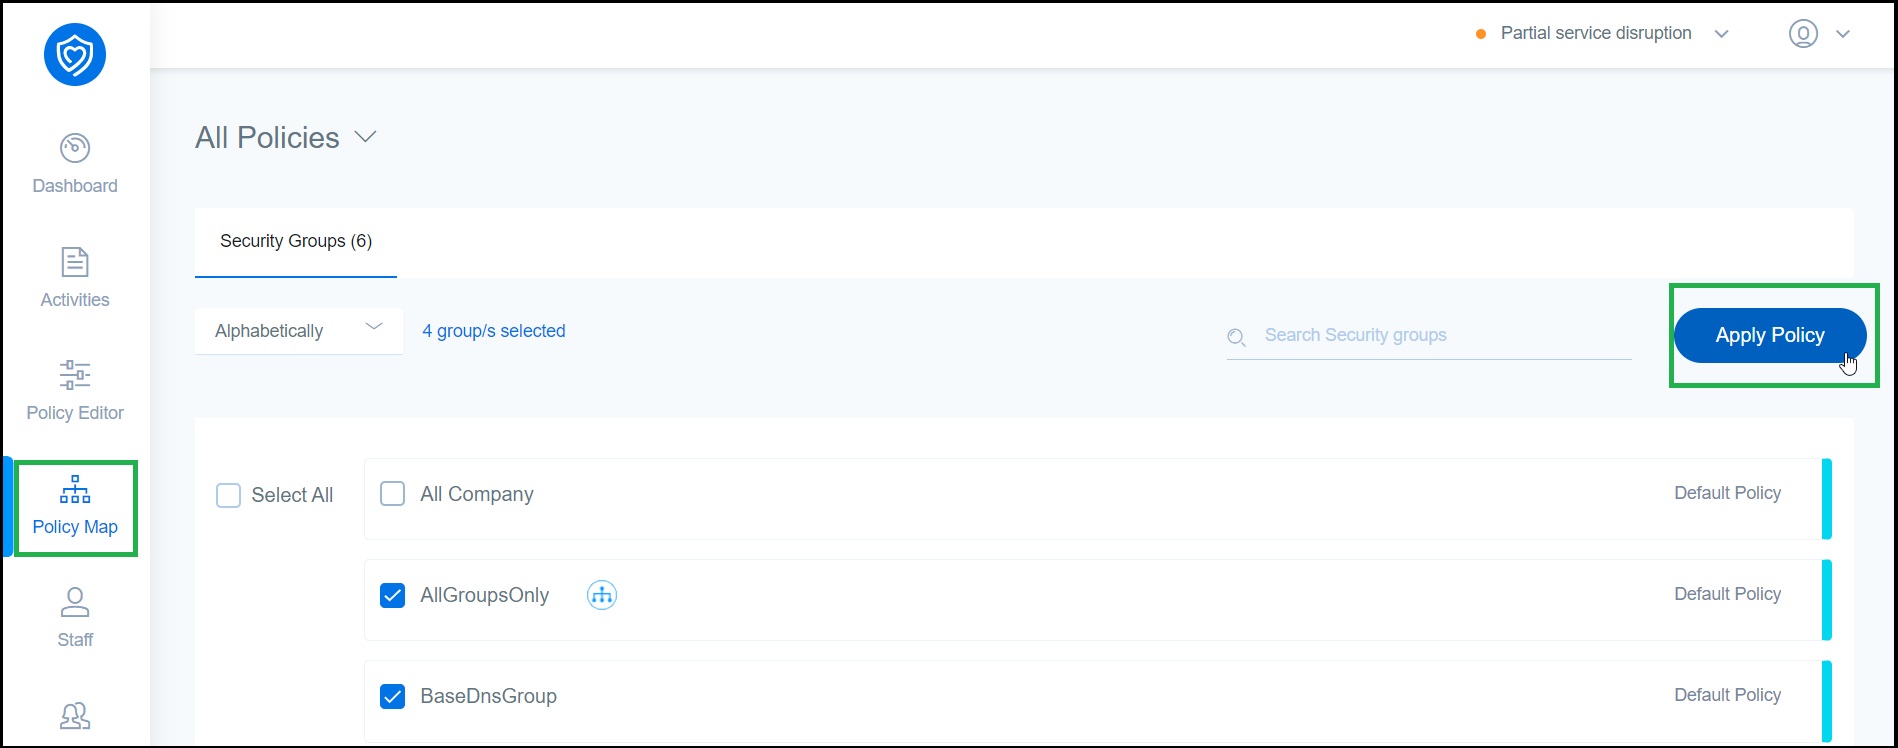Click Default Policy in BaseDnsGroup row

(x=1728, y=695)
